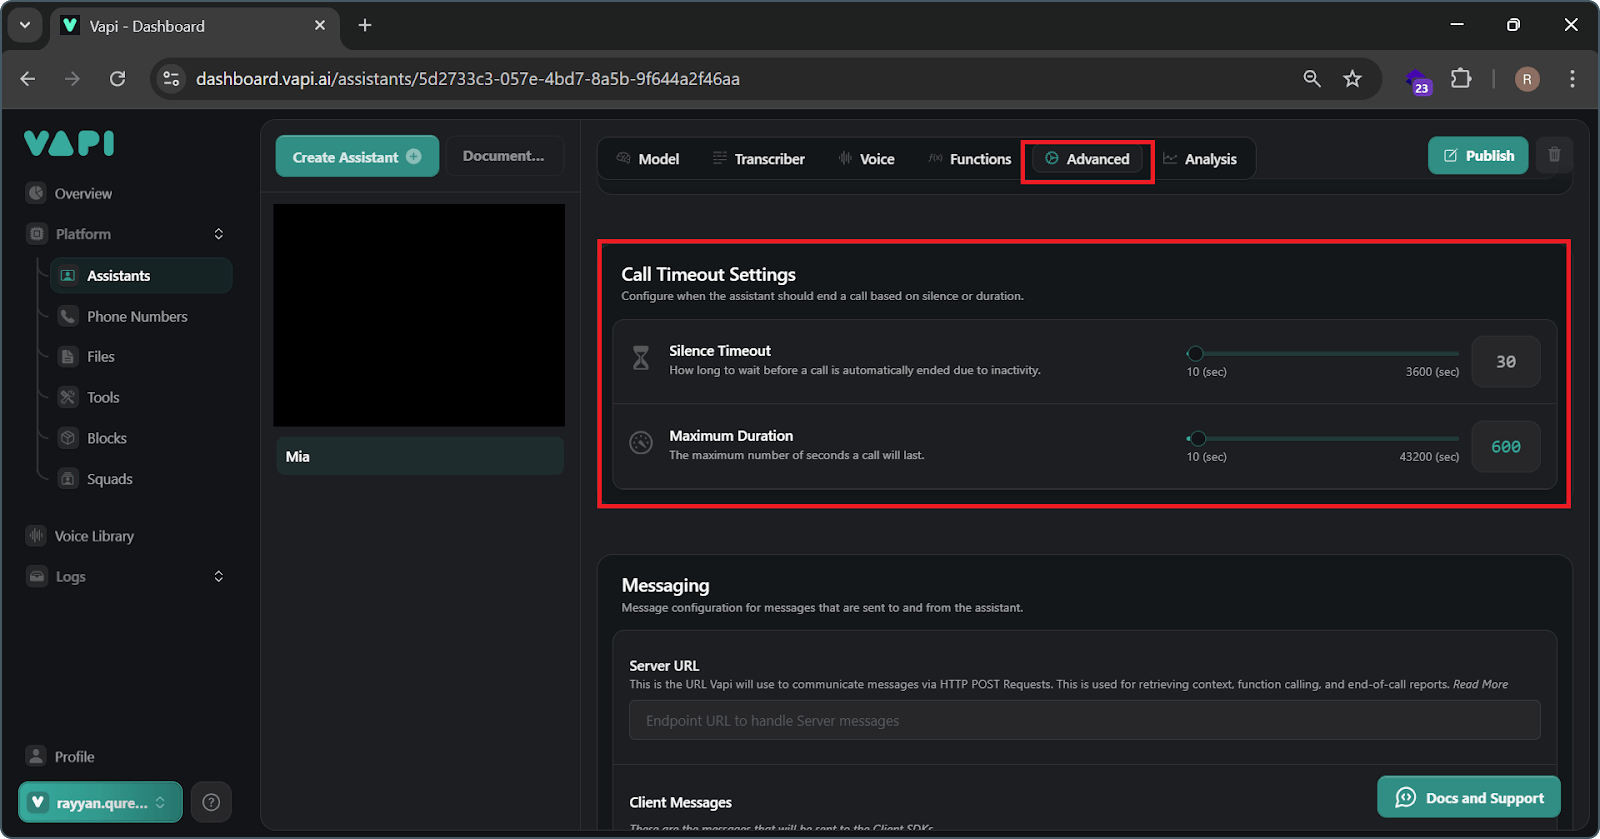
Task: Click the Platform section icon
Action: coord(37,234)
